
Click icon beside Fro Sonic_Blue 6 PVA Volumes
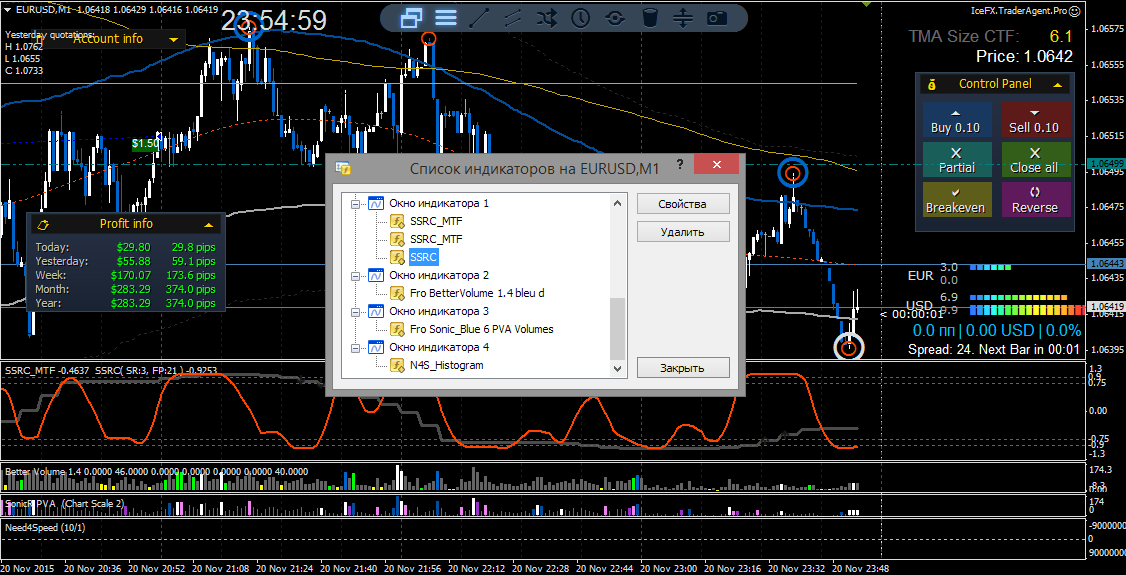[398, 329]
